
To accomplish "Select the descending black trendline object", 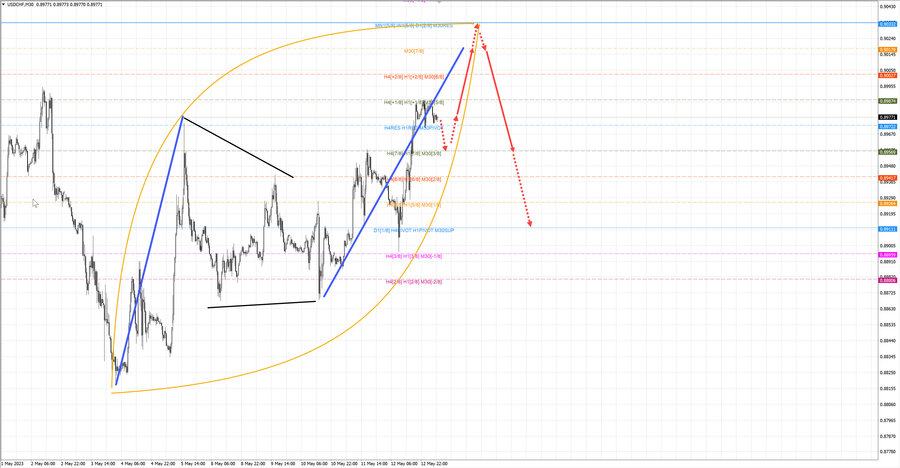I will tap(238, 147).
